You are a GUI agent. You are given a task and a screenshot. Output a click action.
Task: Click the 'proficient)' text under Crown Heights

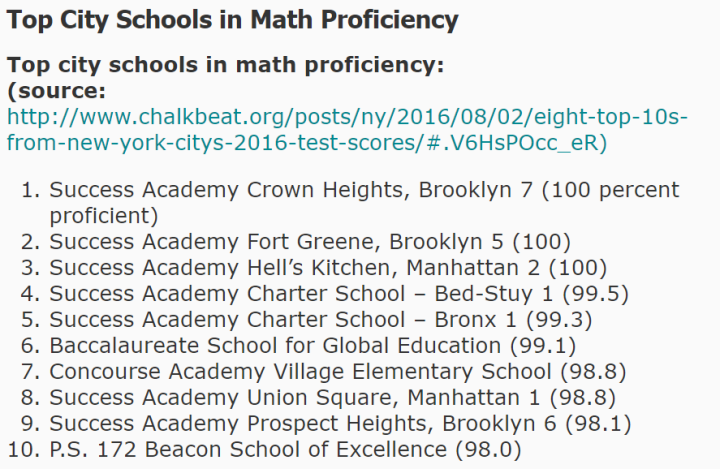coord(103,216)
